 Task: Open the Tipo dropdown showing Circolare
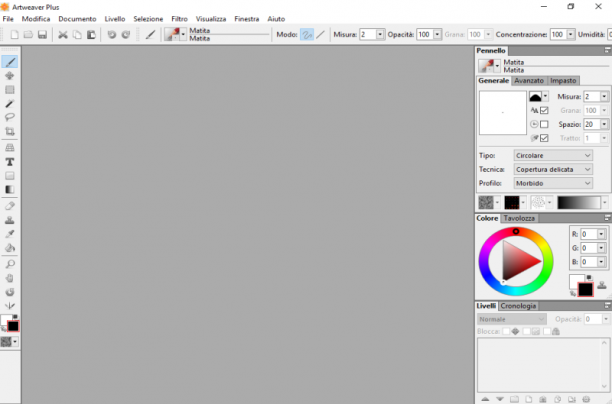[553, 155]
